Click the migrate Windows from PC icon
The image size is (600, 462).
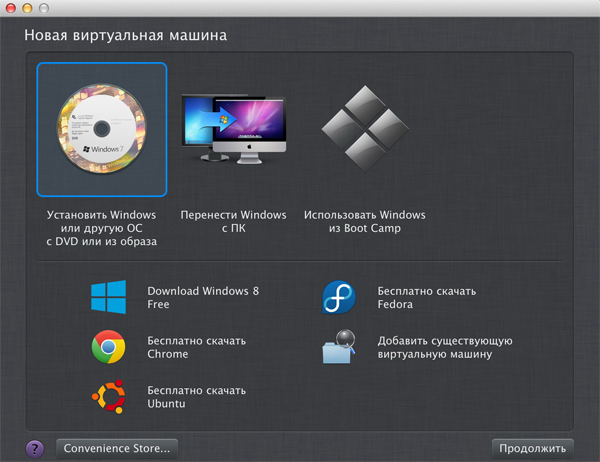point(233,129)
